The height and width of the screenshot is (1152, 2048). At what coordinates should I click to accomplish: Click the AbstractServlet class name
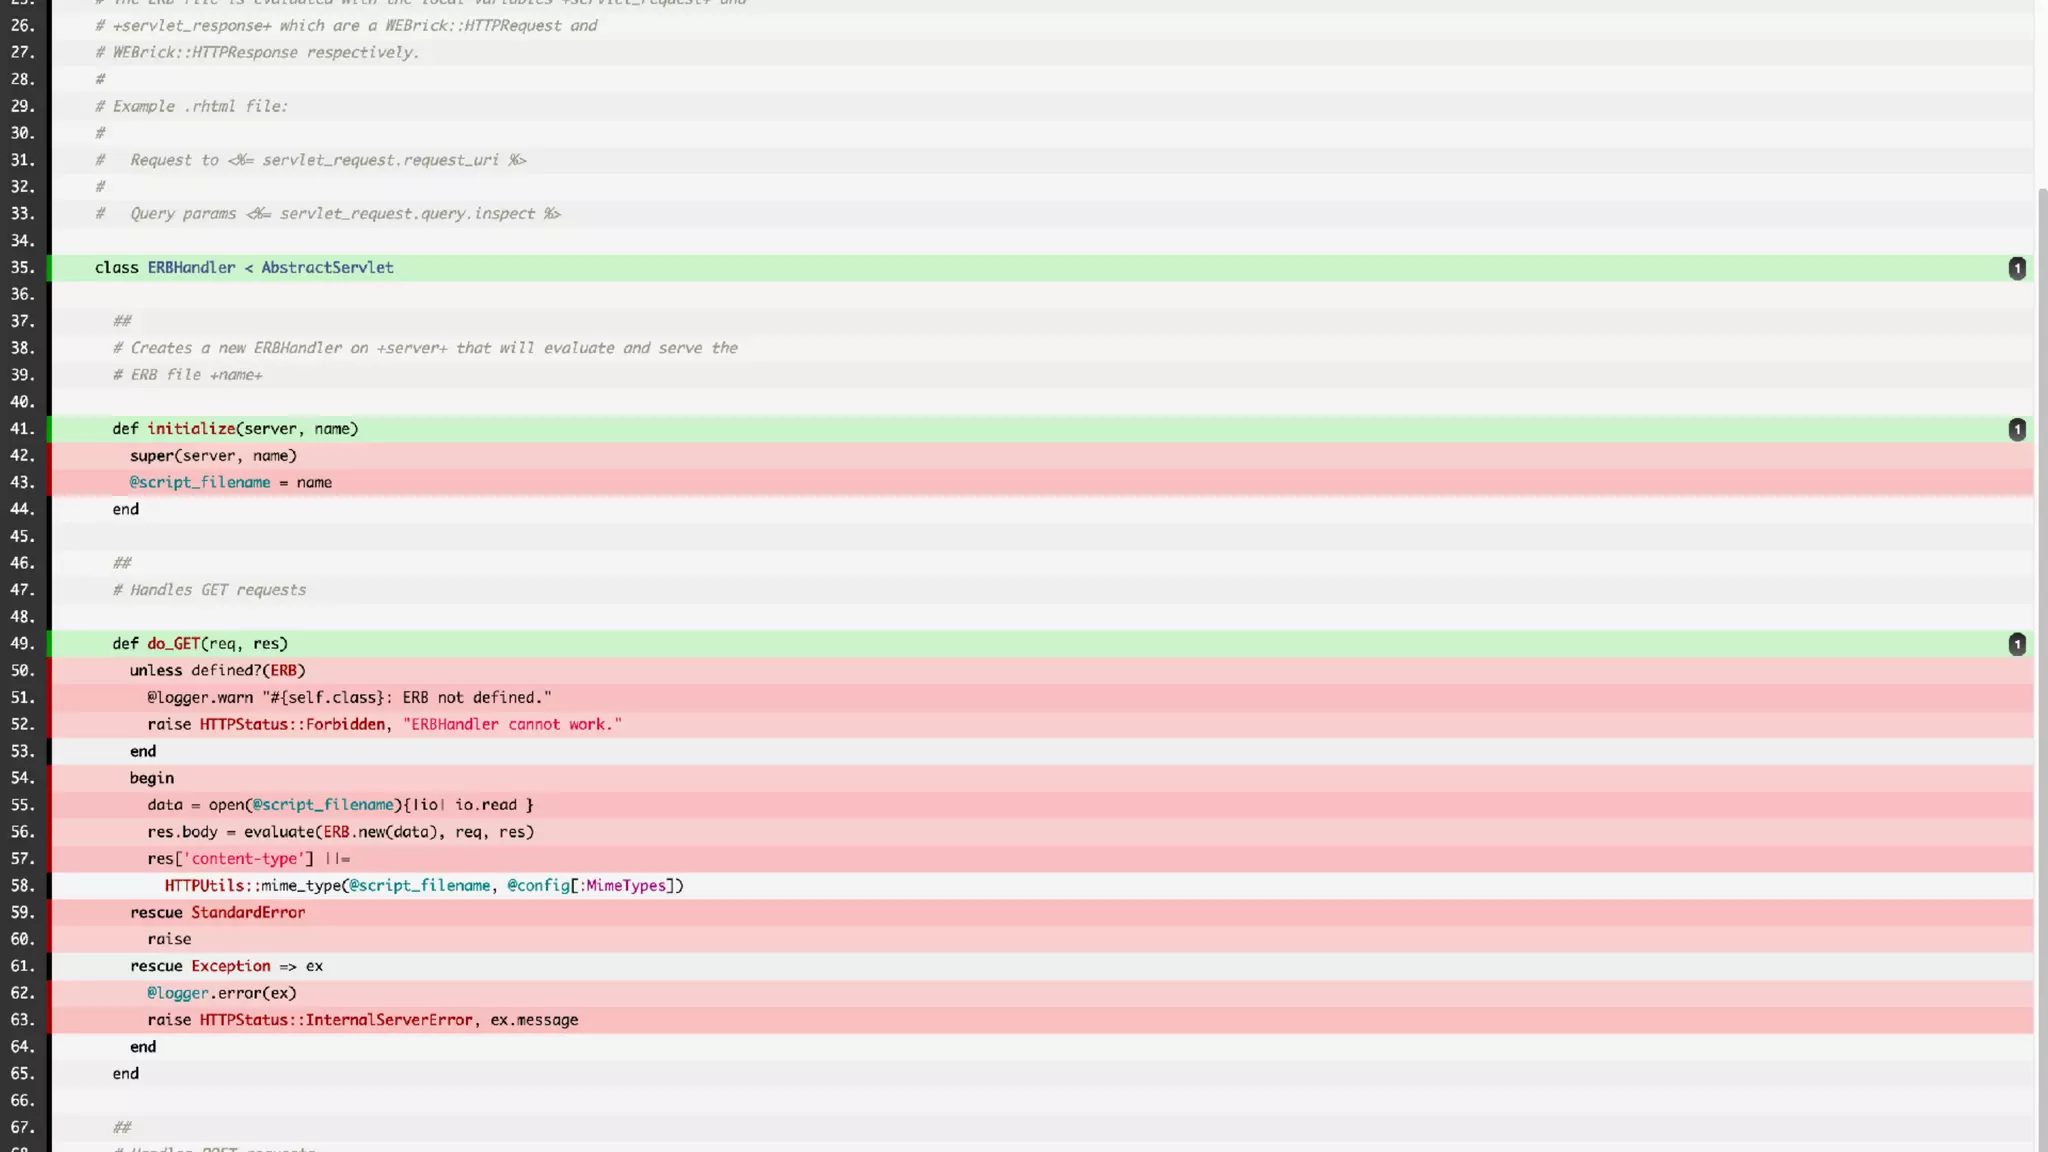pos(327,268)
